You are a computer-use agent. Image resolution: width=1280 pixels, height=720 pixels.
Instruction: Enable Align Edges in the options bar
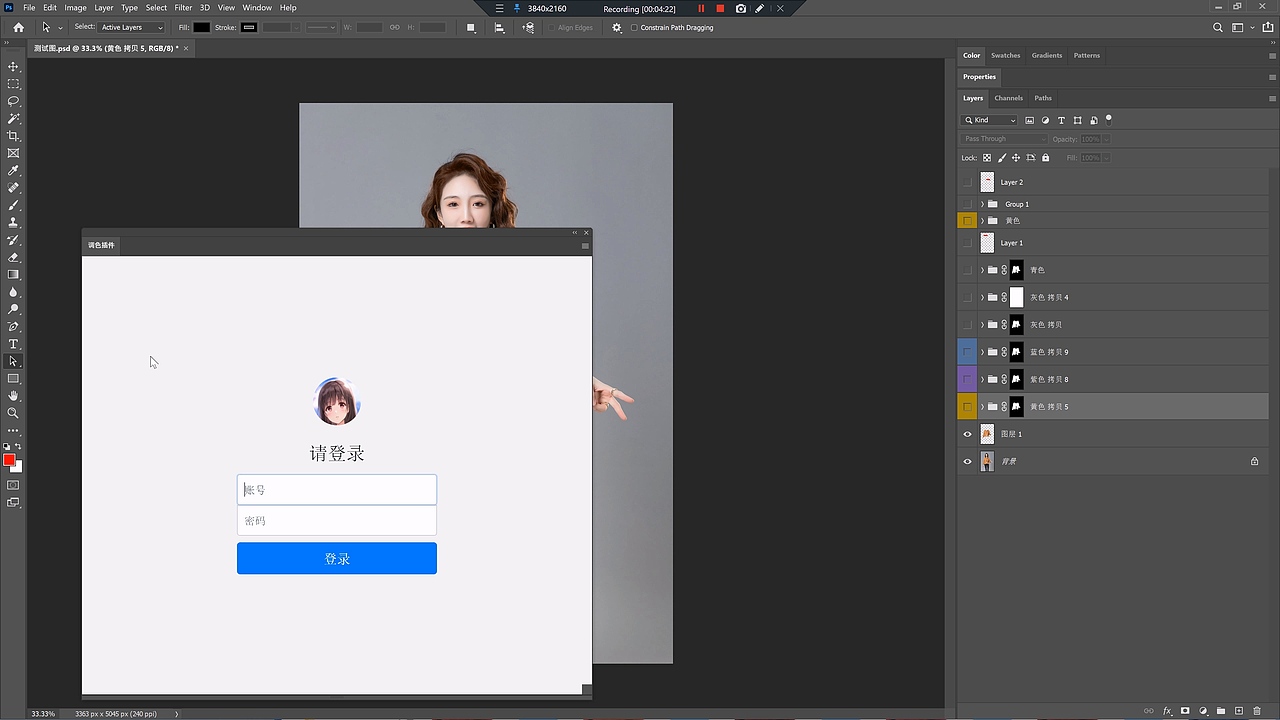(x=553, y=27)
